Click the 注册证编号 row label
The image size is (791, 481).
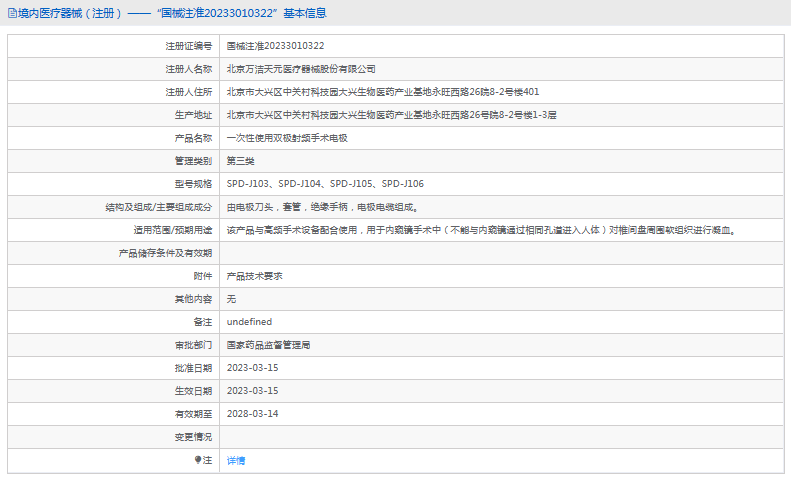tap(189, 46)
